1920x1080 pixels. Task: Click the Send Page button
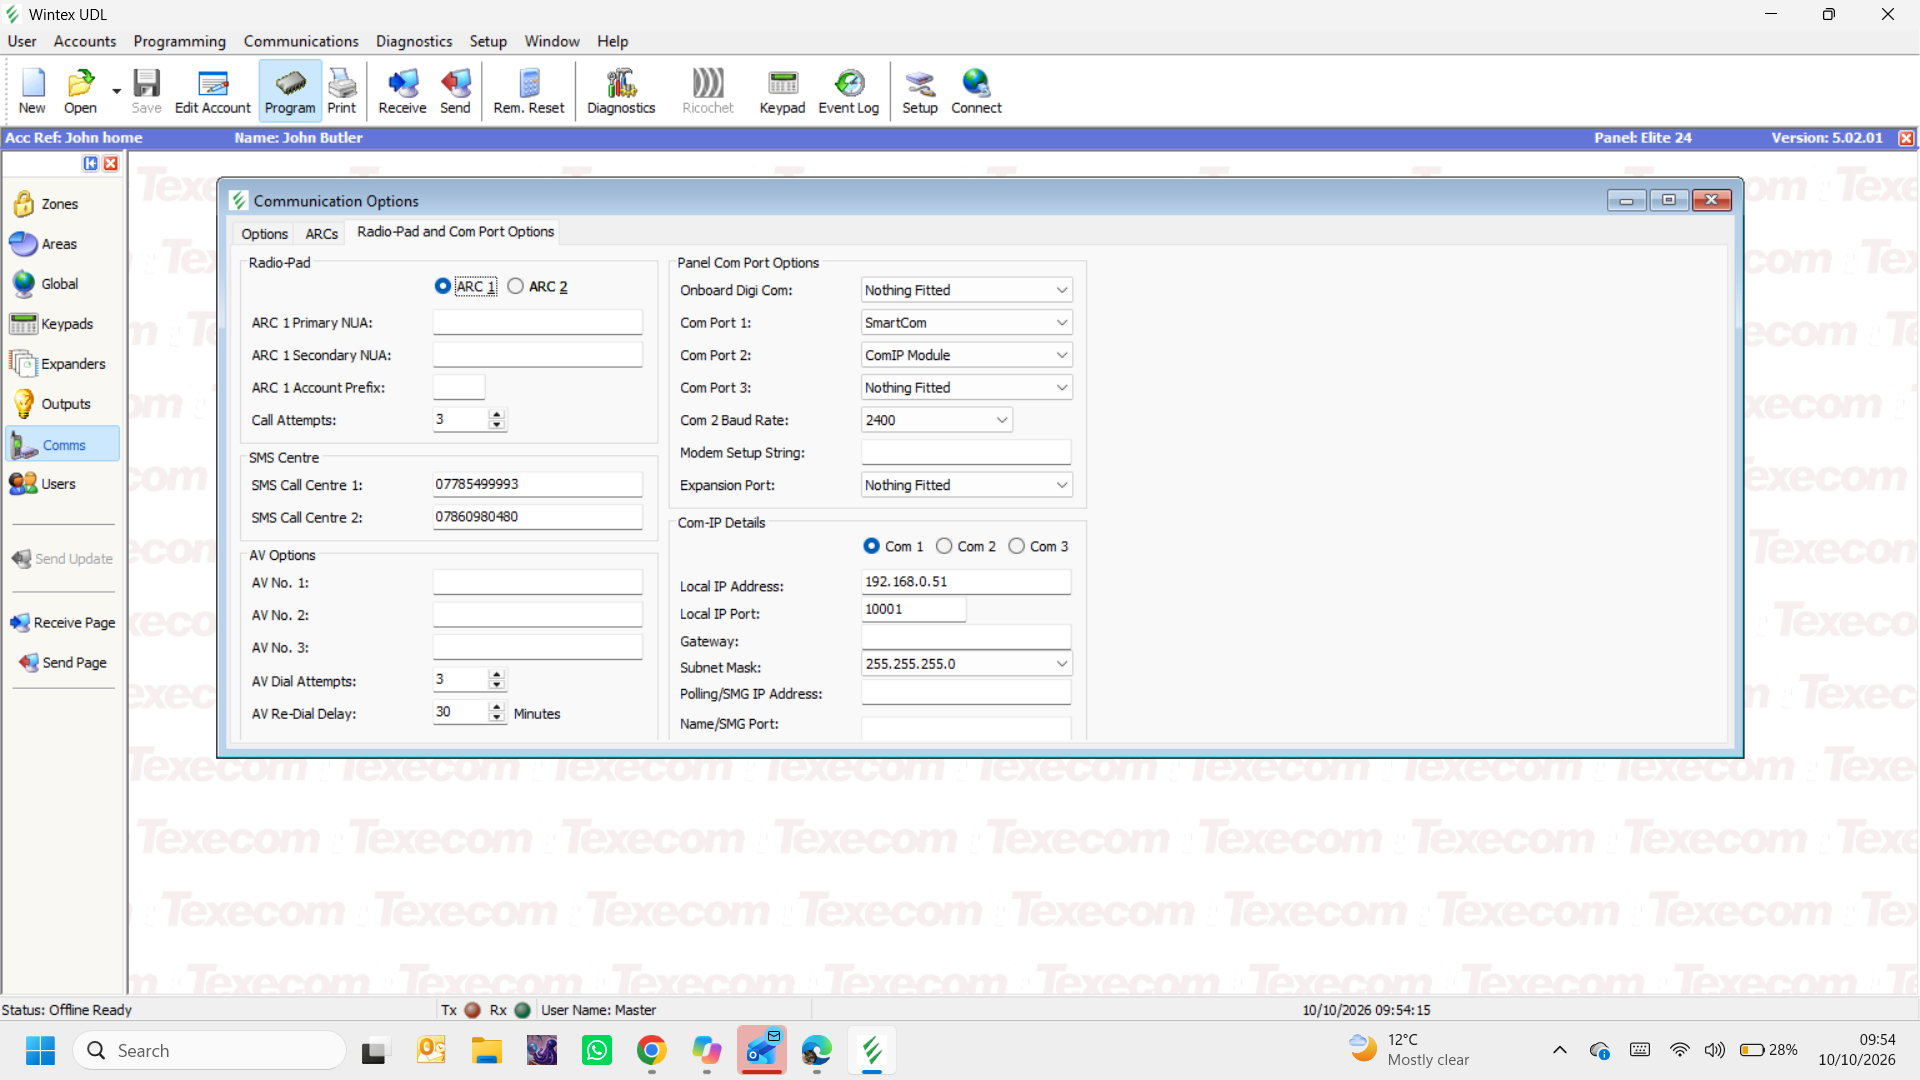click(63, 663)
